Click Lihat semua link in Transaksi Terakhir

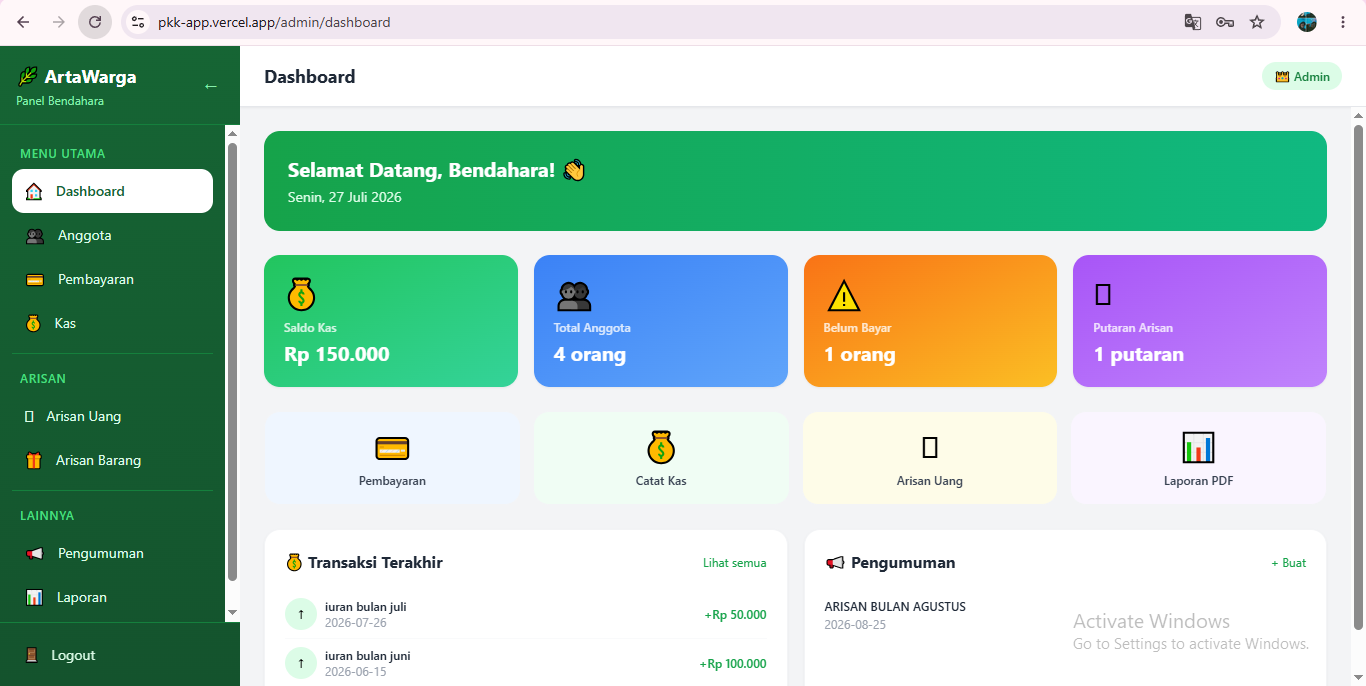tap(735, 563)
